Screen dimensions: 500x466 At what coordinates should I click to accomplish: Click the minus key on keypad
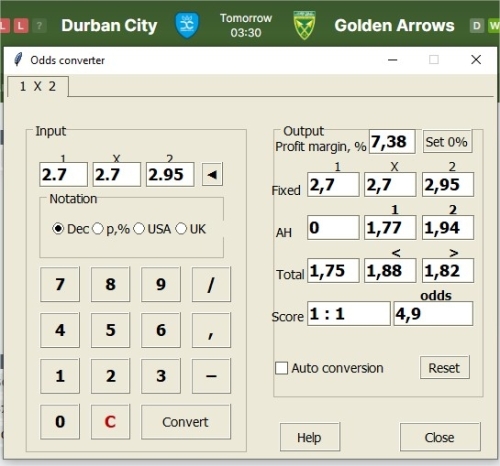point(211,376)
